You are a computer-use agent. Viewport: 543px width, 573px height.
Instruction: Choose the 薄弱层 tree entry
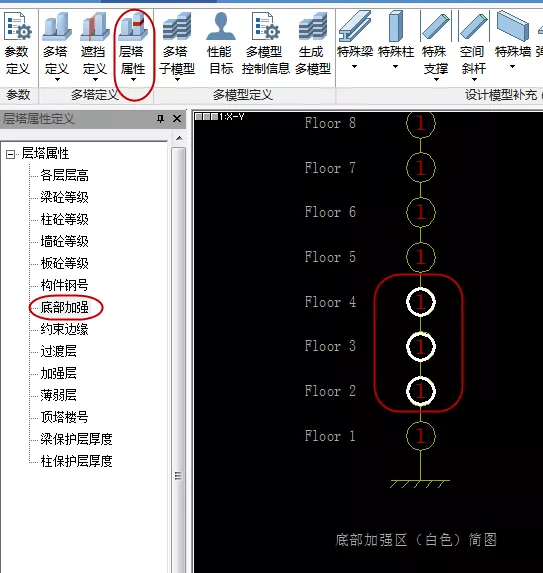tap(58, 395)
